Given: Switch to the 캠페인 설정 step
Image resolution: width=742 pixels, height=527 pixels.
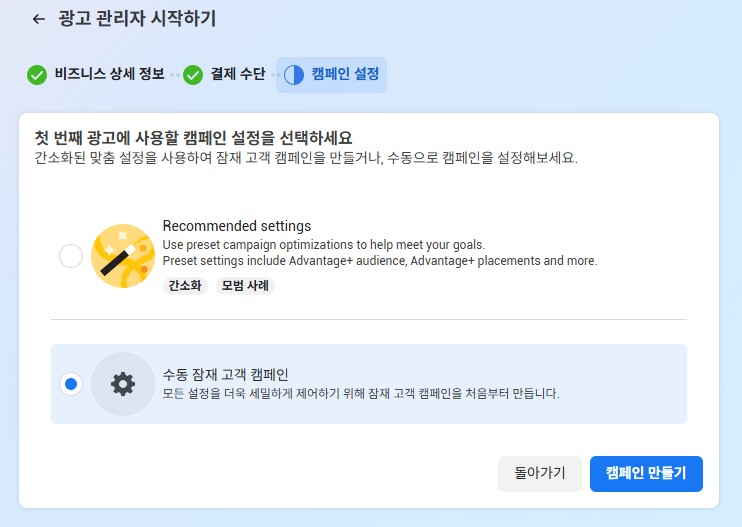Looking at the screenshot, I should tap(331, 75).
